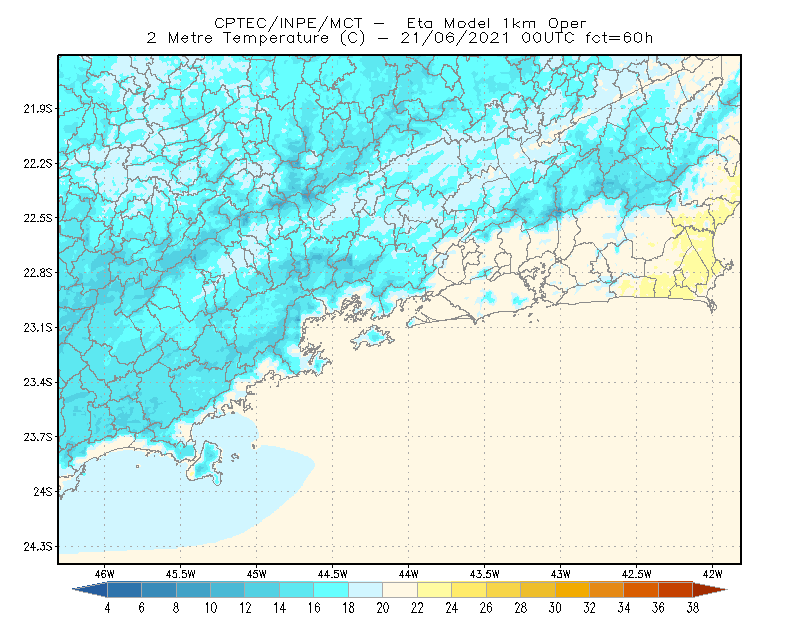Viewport: 800px width, 618px height.
Task: Click the latitude label '23.1S'
Action: 37,327
